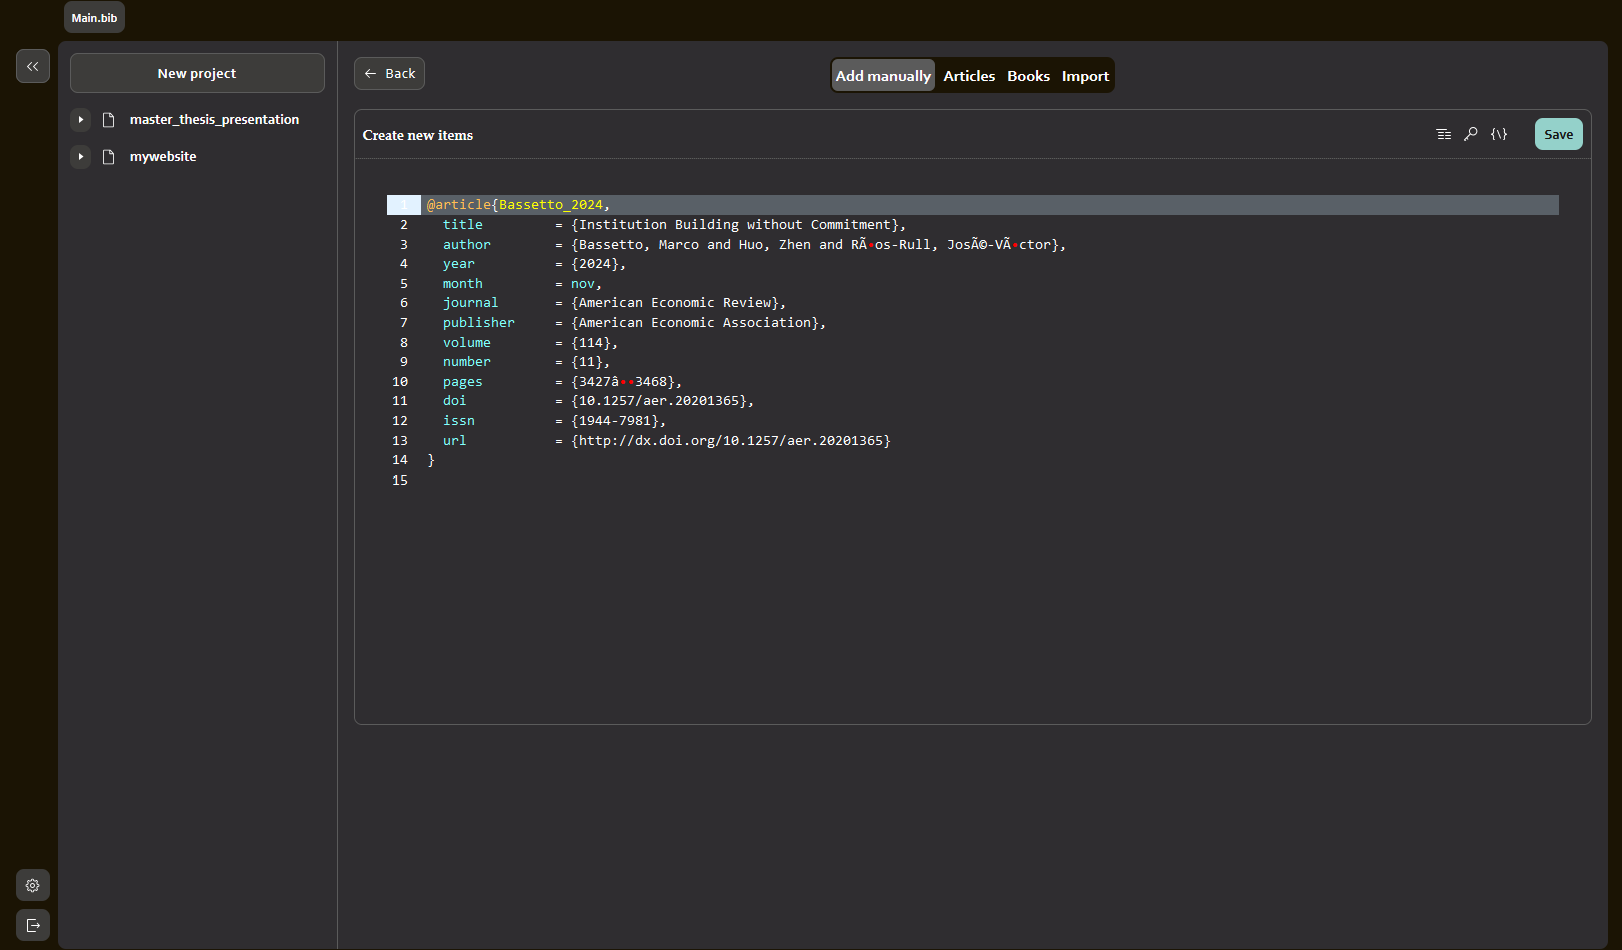Click the braces LaTeX escape icon
This screenshot has height=950, width=1622.
1499,134
